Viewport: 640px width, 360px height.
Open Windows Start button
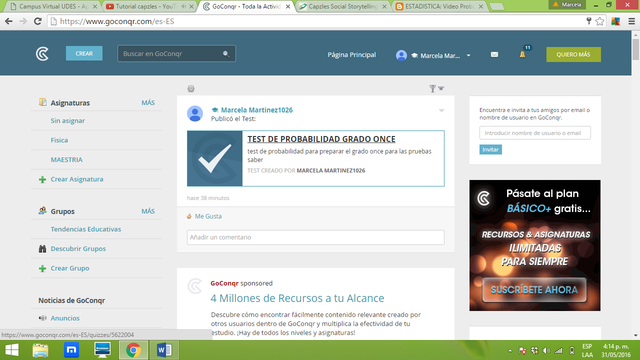[x=12, y=350]
